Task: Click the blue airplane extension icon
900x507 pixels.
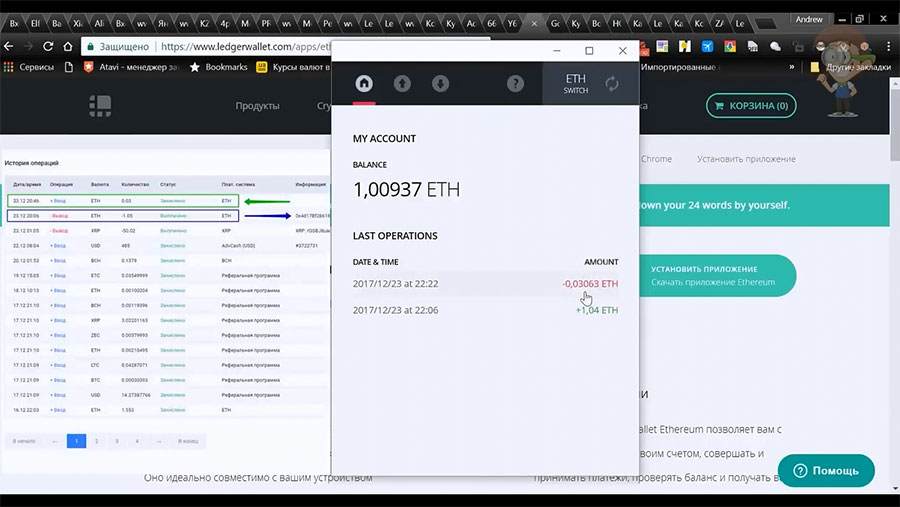Action: pyautogui.click(x=707, y=47)
